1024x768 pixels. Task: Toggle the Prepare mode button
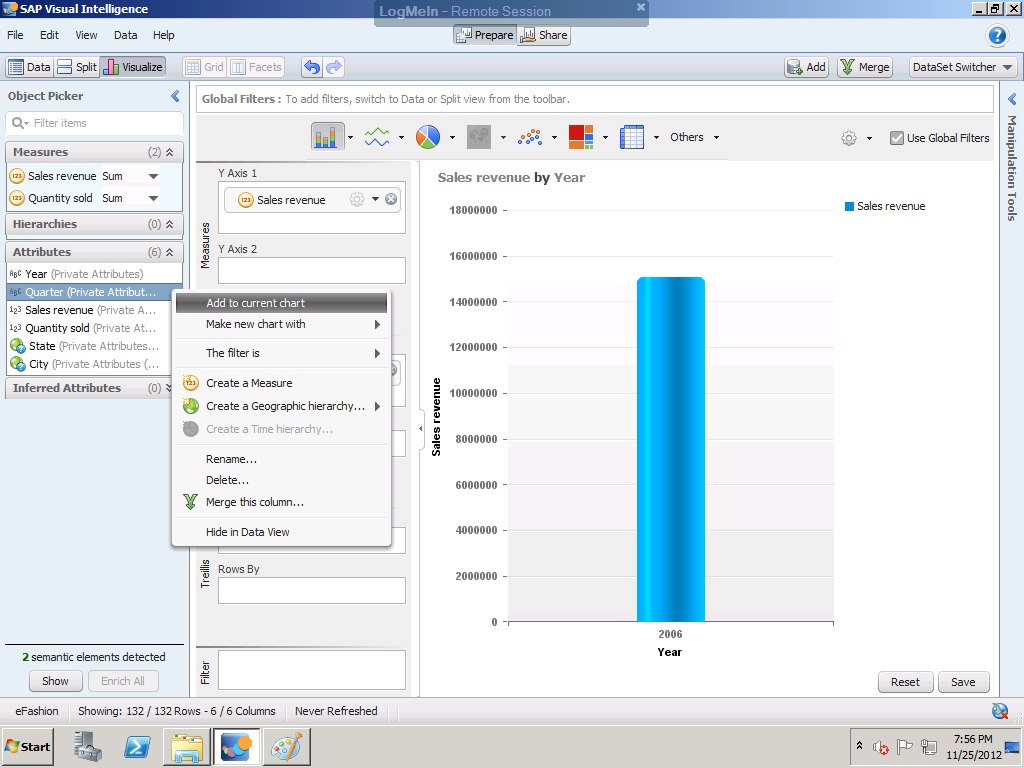(485, 35)
